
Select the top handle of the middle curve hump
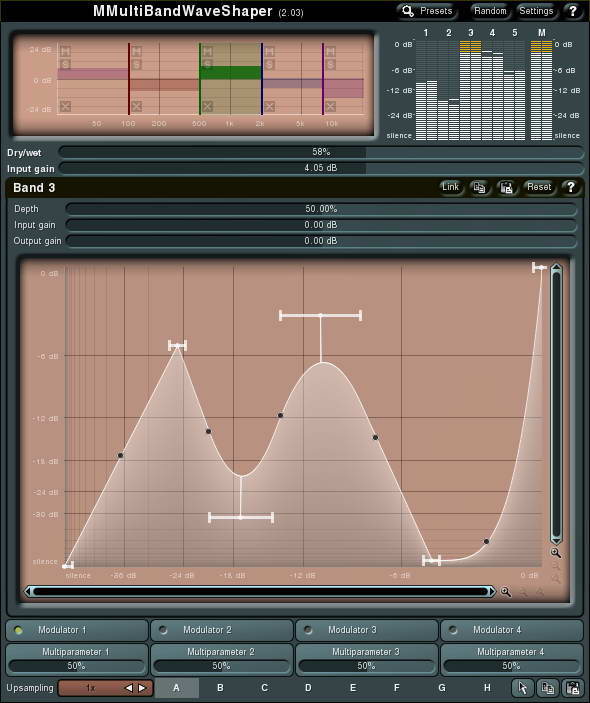tap(321, 316)
